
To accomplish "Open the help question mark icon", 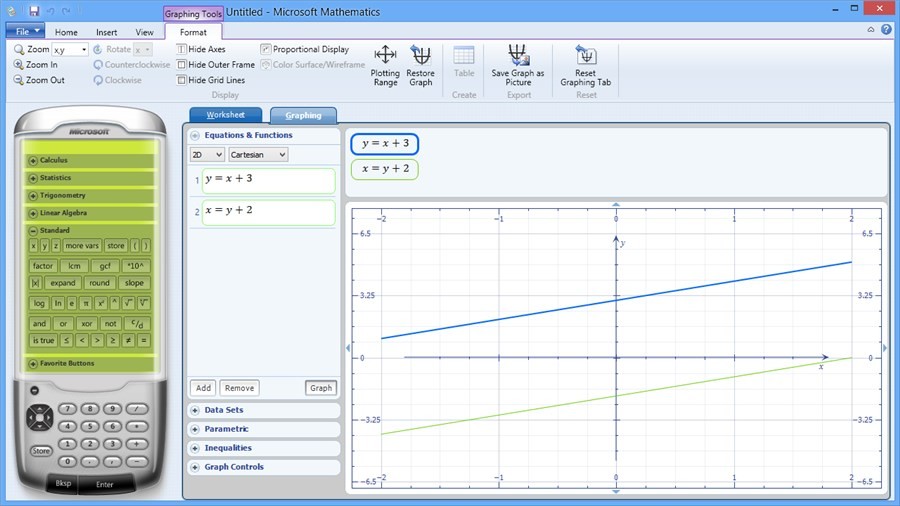I will pos(887,29).
